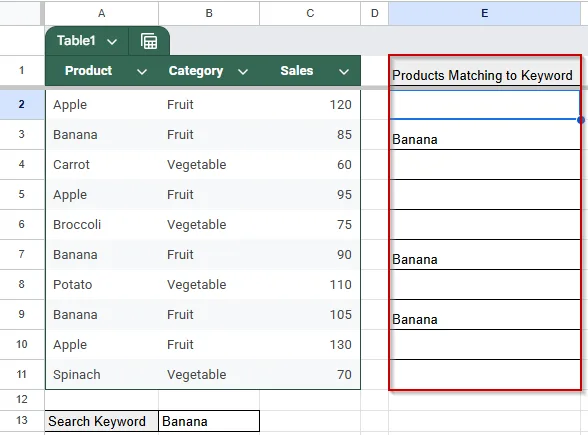Click the Table1 name label

pyautogui.click(x=76, y=40)
